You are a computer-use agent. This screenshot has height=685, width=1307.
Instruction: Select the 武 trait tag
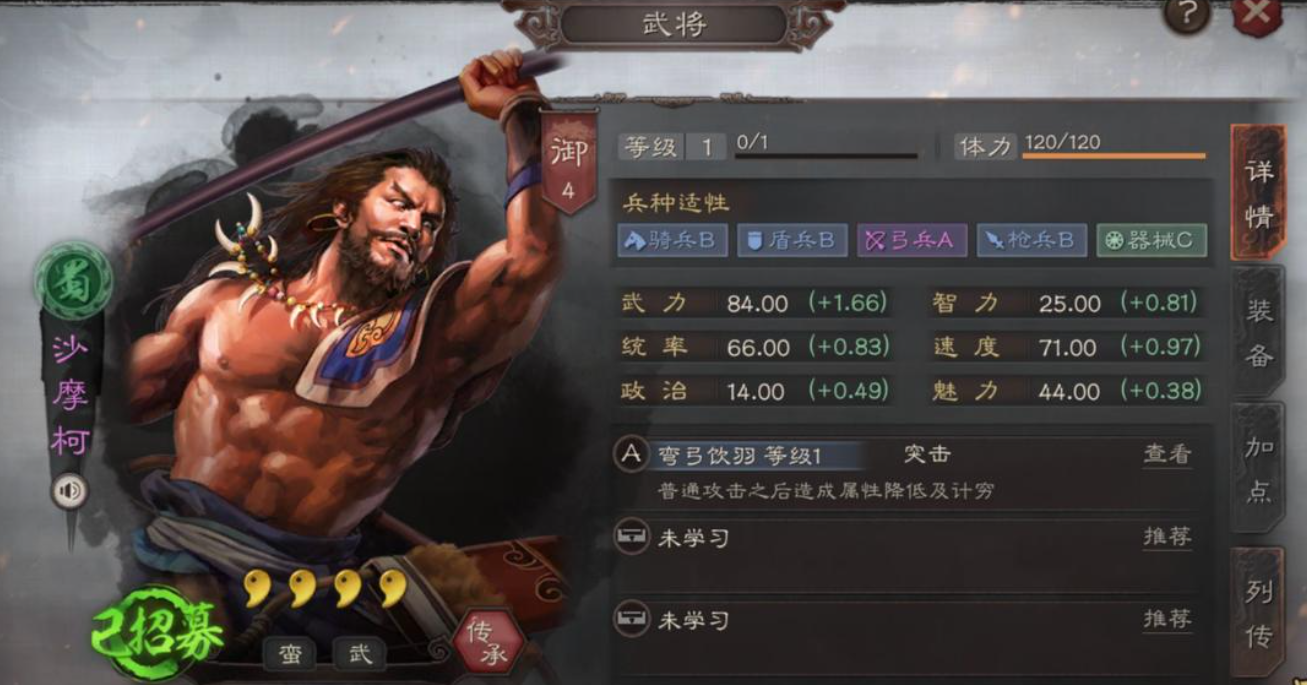tap(360, 655)
